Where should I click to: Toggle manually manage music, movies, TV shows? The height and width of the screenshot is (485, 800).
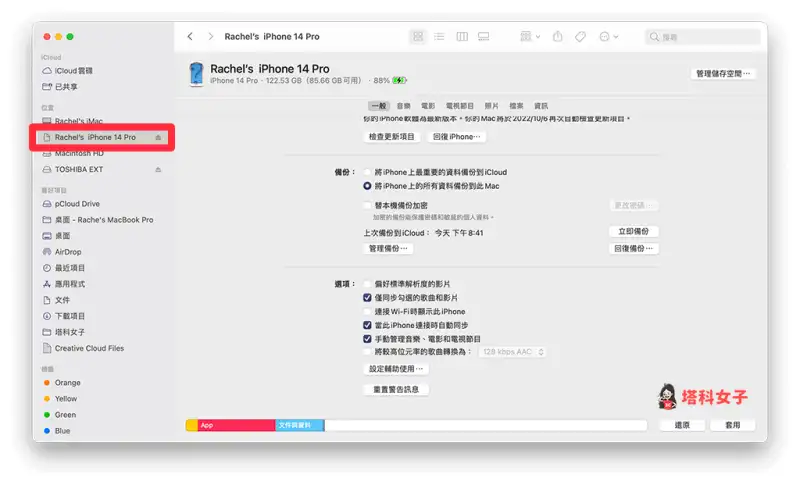367,339
